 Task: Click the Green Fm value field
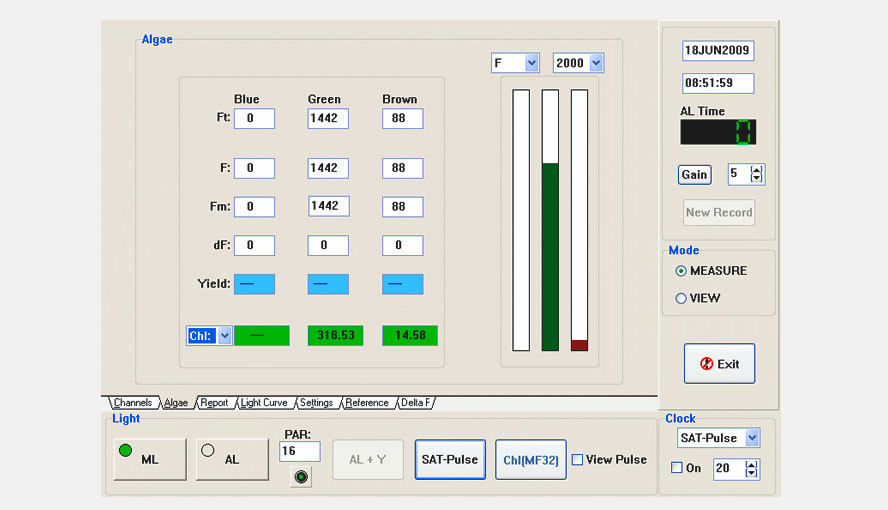pos(328,206)
